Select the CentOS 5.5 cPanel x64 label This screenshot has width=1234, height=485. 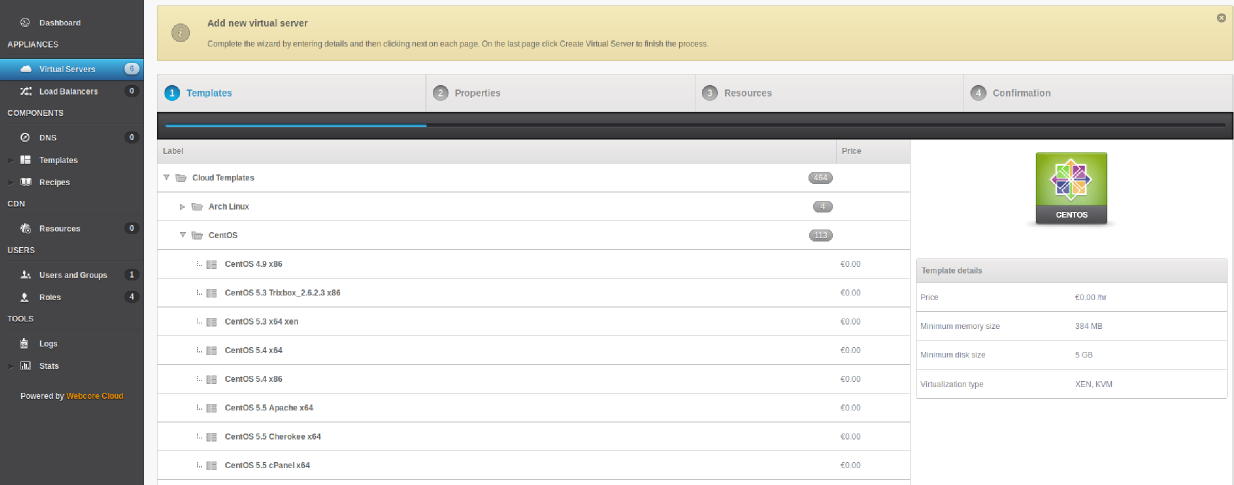[267, 466]
